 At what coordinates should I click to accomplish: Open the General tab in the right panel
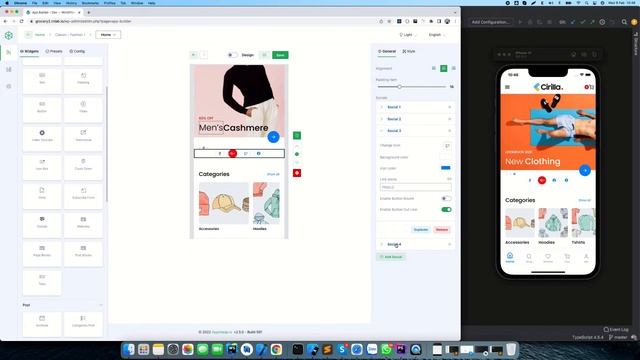tap(387, 51)
